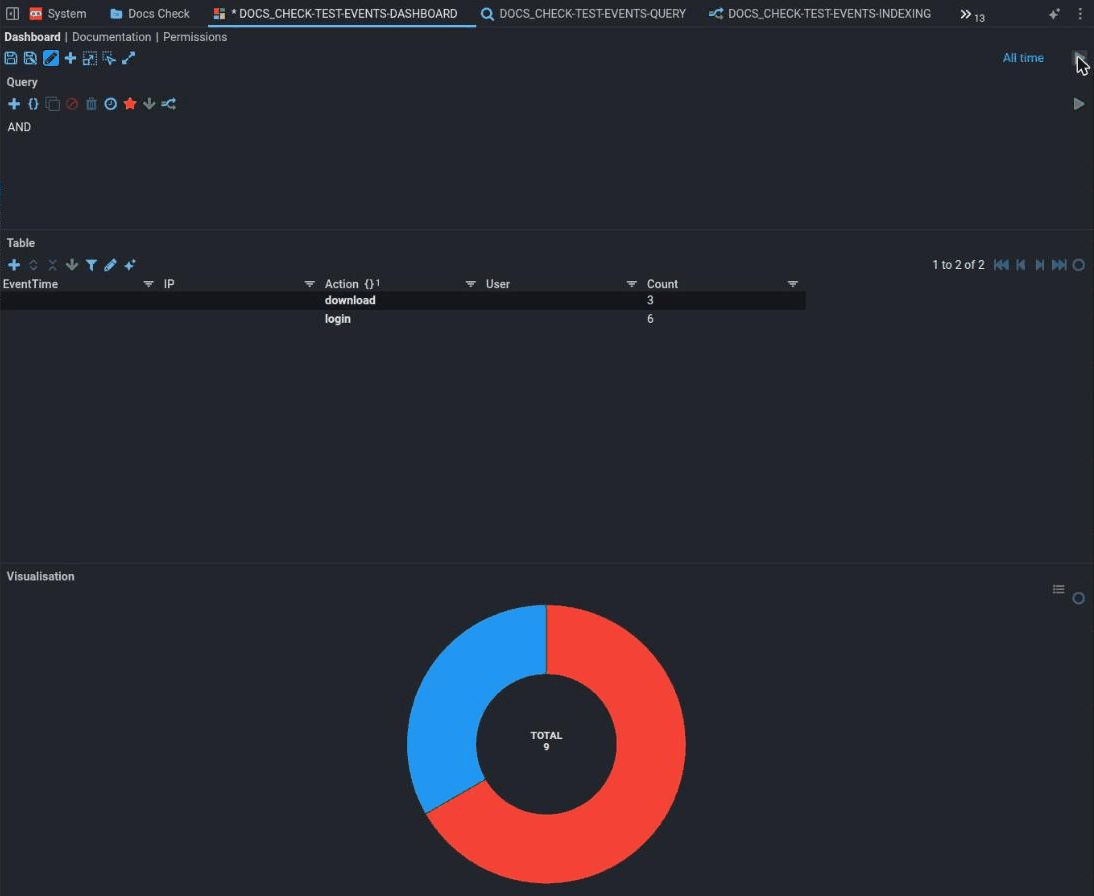Select the login table row
Screen dimensions: 1094x896
click(403, 319)
